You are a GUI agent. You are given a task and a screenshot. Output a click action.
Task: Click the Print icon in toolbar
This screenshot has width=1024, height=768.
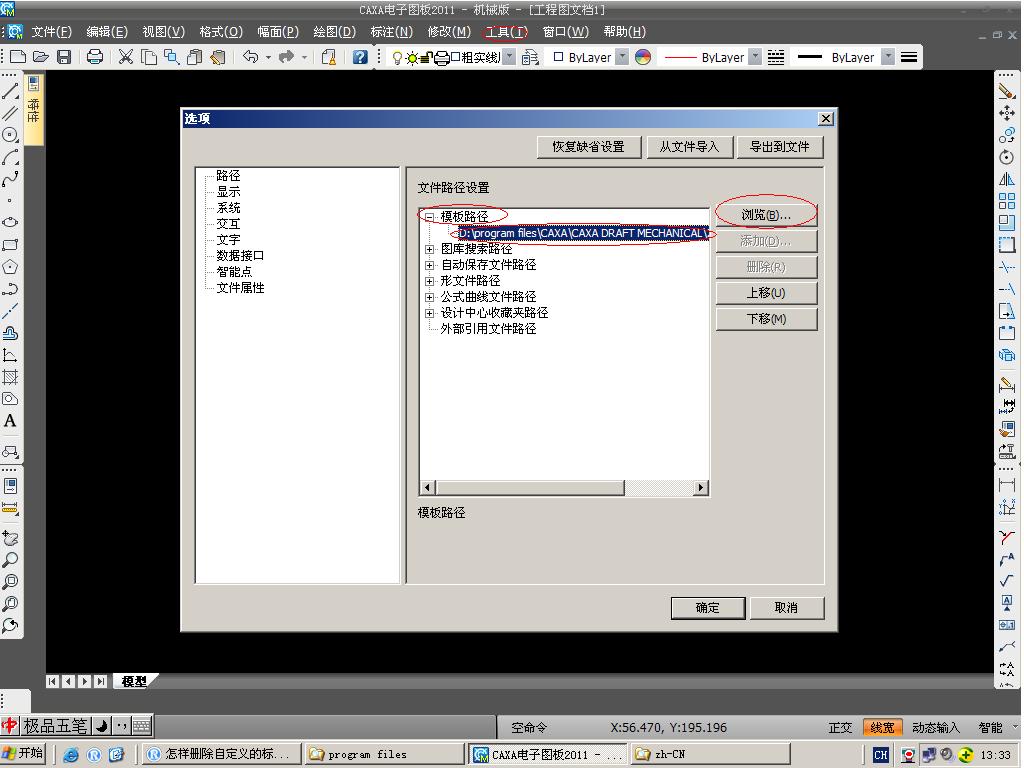click(x=95, y=57)
